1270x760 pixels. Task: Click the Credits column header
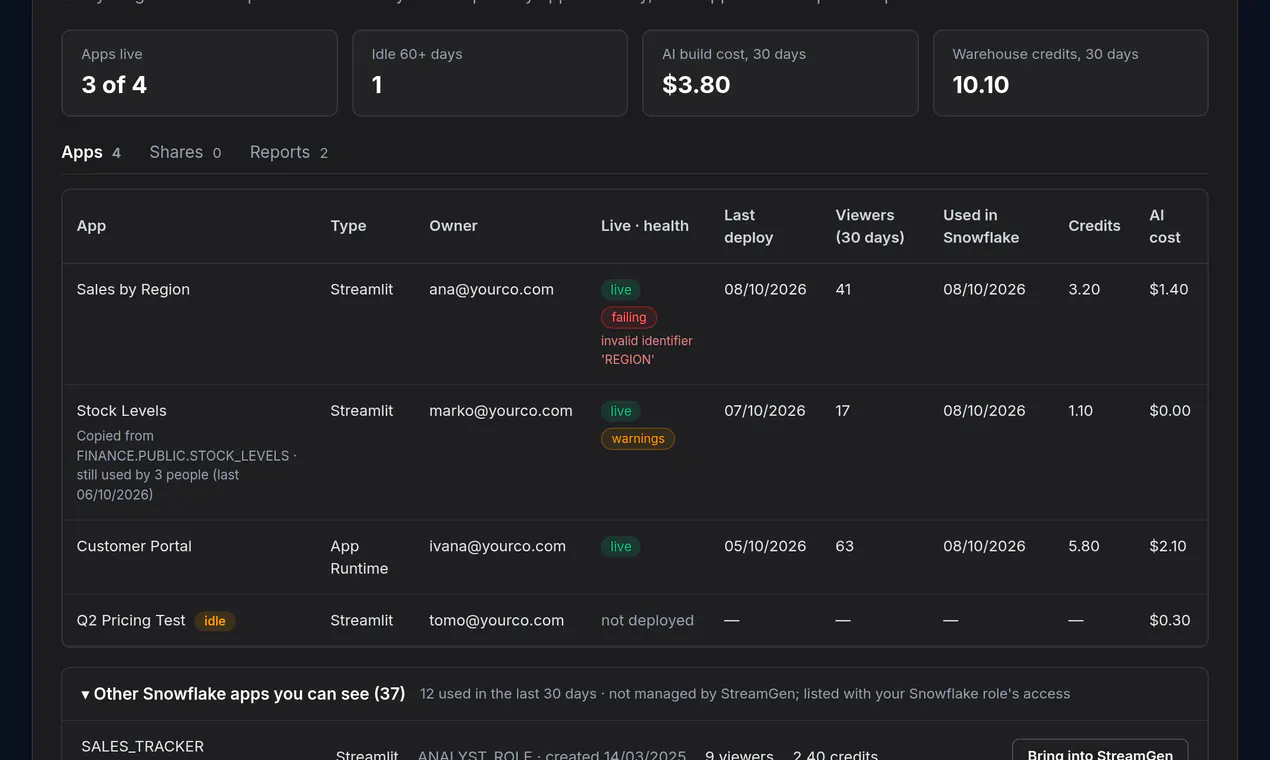pyautogui.click(x=1094, y=226)
